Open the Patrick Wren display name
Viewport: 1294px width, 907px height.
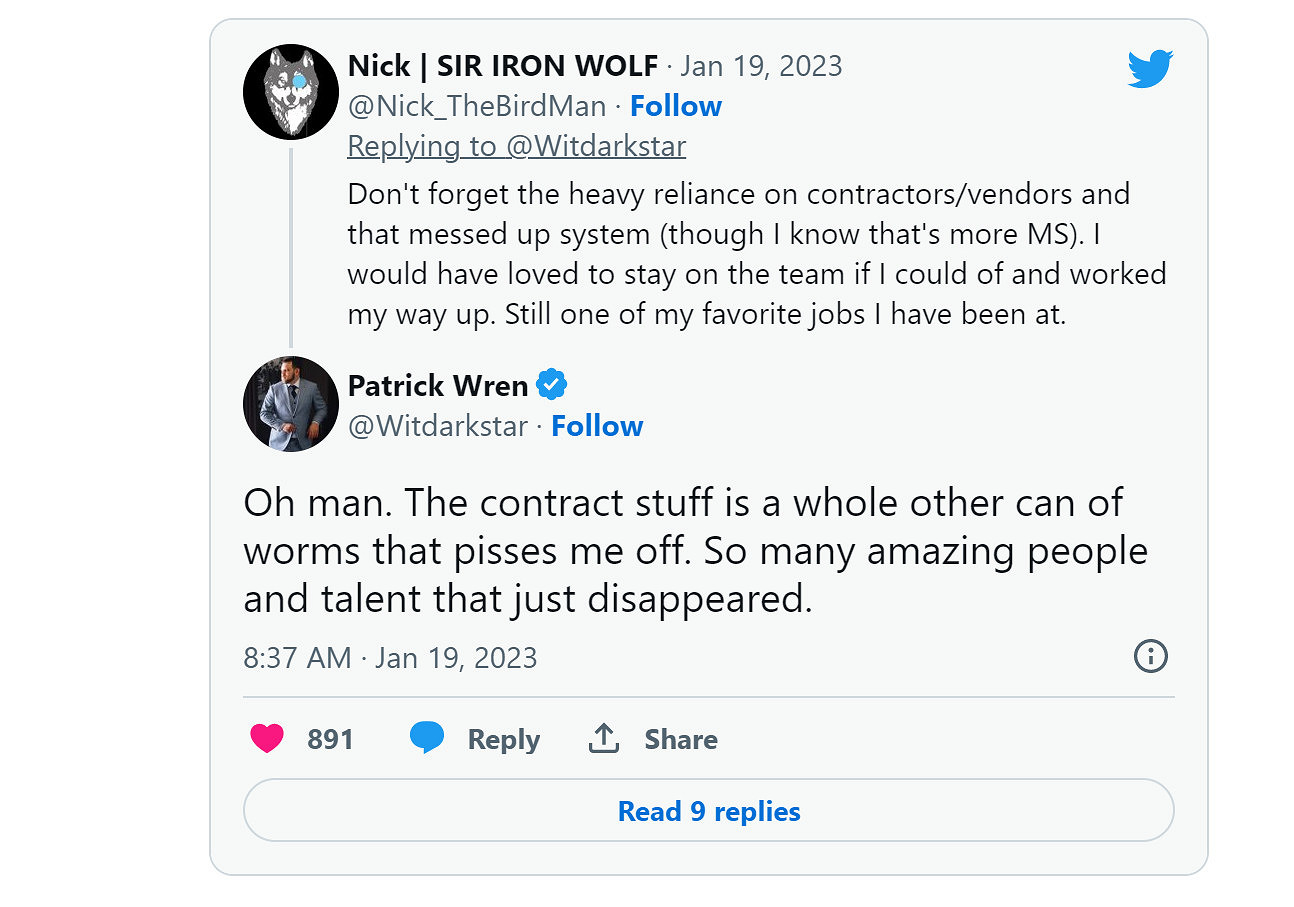click(437, 385)
